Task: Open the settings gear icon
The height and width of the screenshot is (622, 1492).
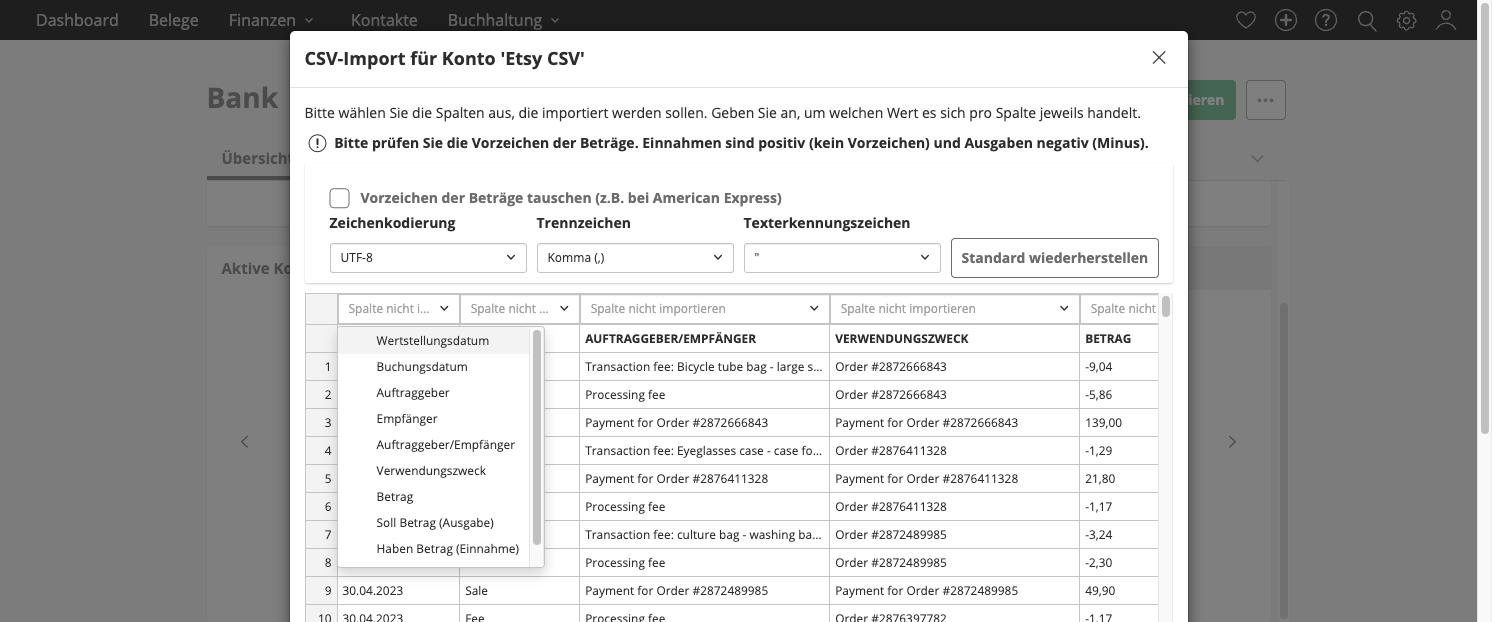Action: (x=1407, y=20)
